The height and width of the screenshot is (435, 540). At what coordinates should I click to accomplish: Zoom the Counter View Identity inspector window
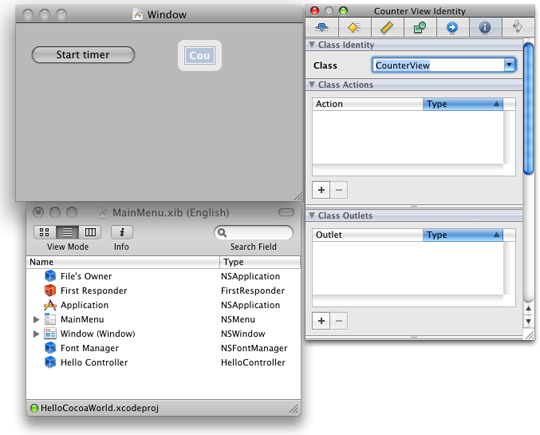[x=343, y=11]
